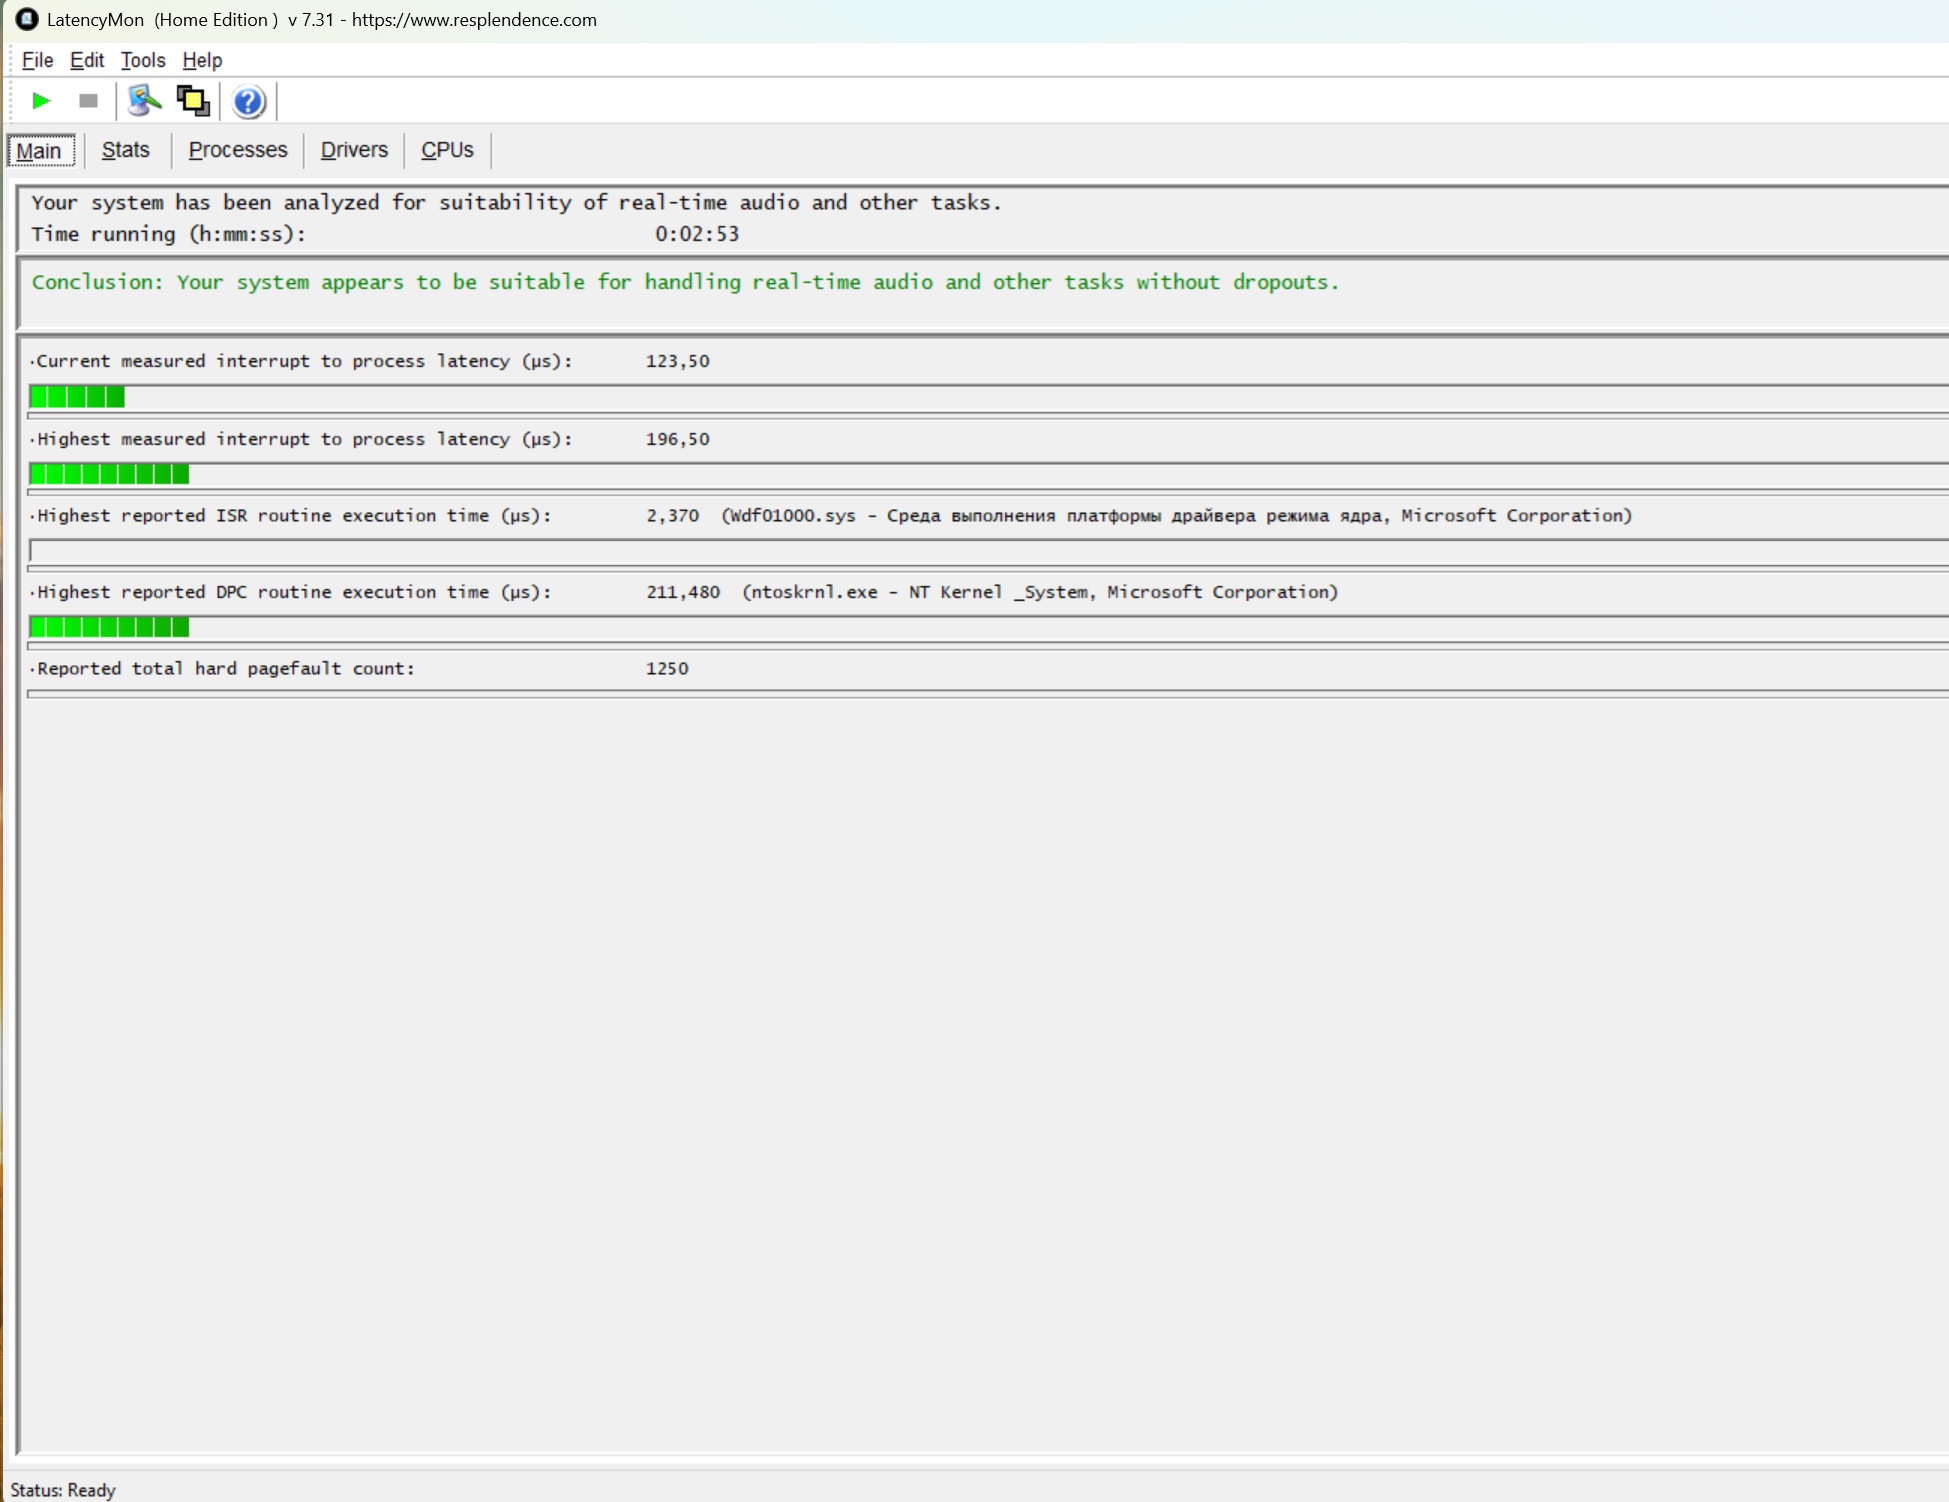
Task: Open the options icon with monitor and pencil
Action: 144,101
